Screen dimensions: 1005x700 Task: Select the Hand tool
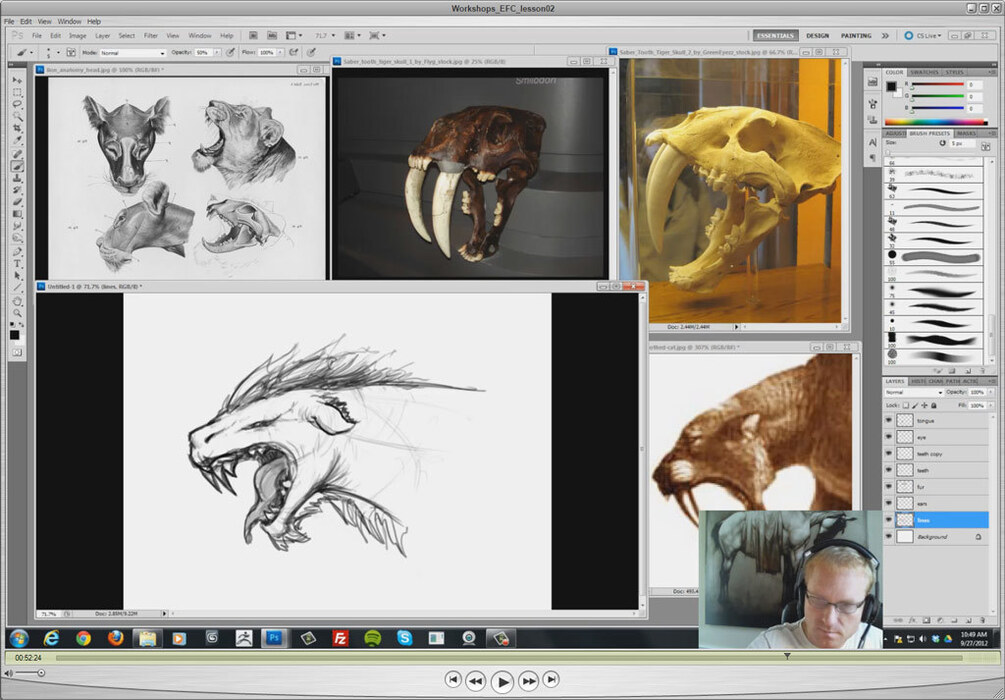(17, 300)
